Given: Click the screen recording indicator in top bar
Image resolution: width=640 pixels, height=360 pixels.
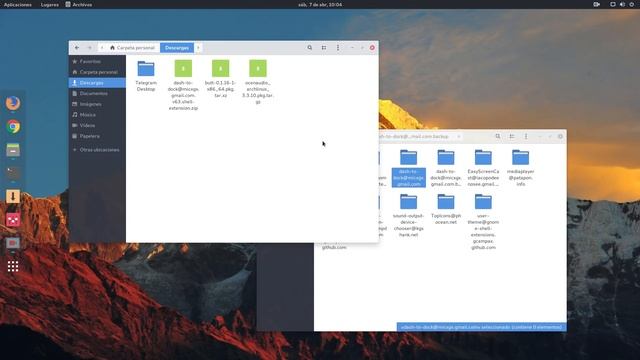Looking at the screenshot, I should 596,4.
